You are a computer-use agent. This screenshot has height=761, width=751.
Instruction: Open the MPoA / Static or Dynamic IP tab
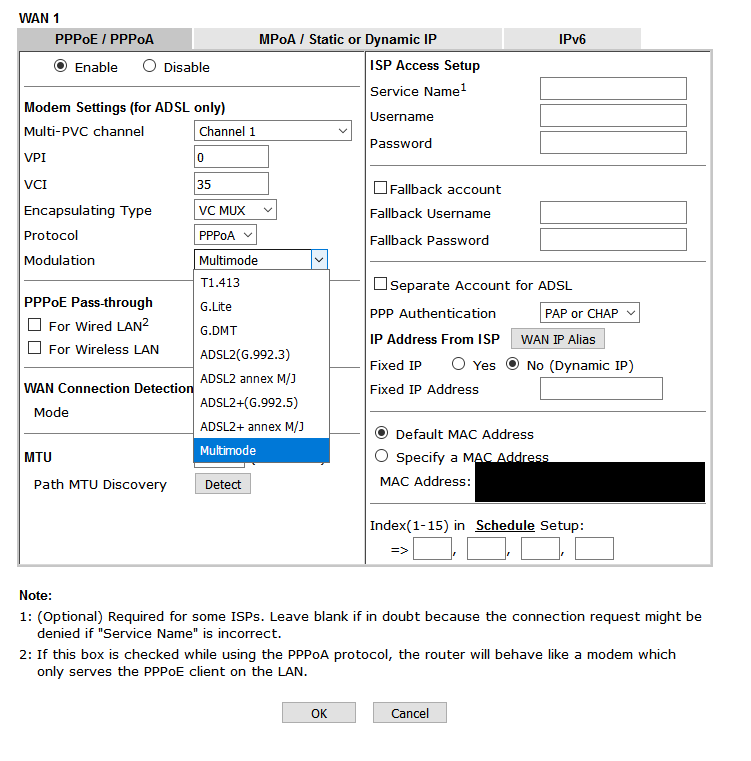coord(348,39)
